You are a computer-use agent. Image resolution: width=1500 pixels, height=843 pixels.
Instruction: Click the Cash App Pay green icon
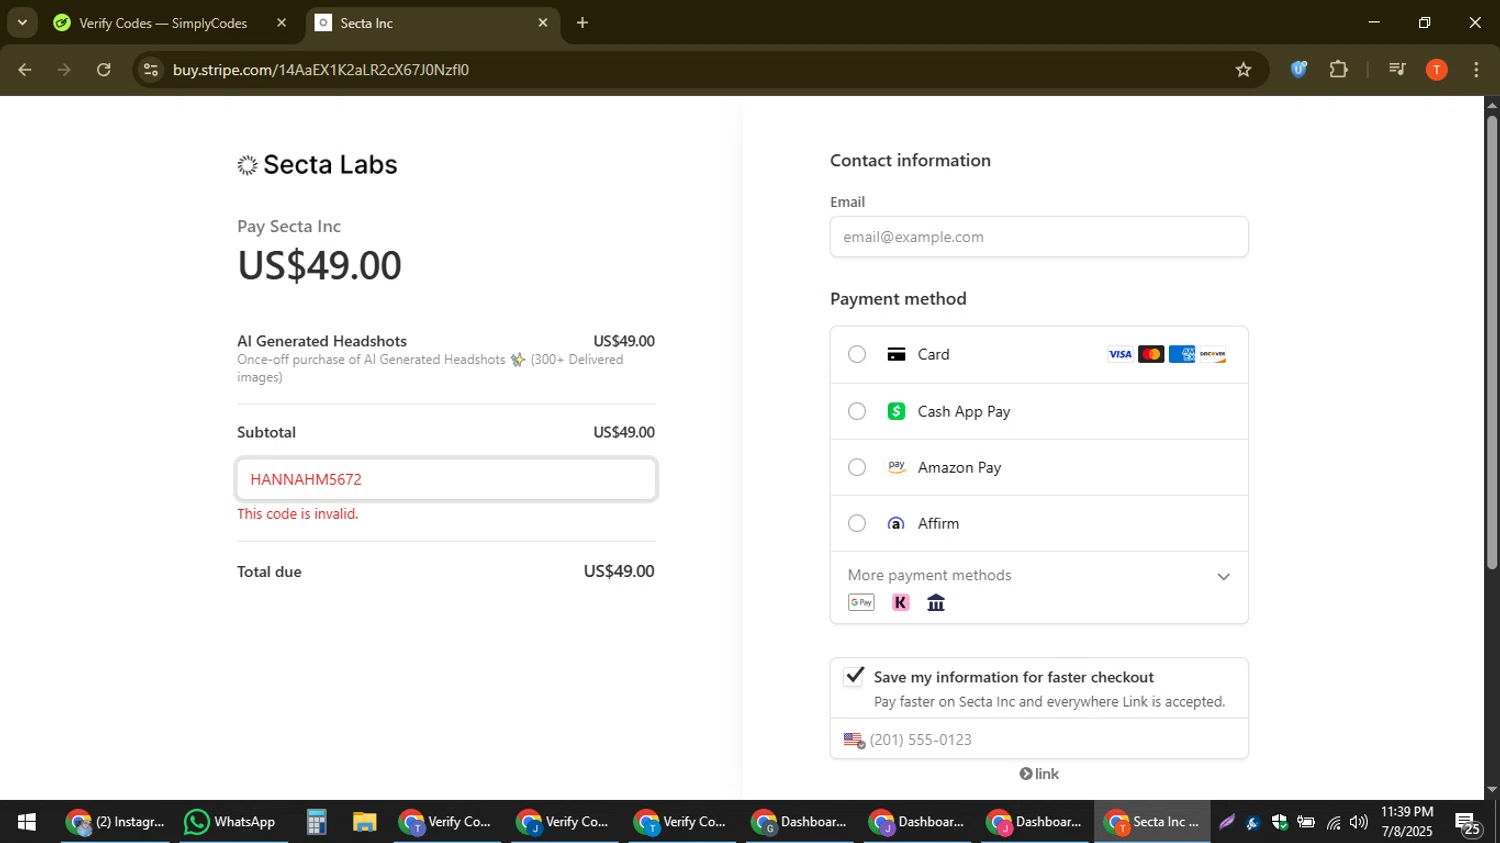click(896, 411)
